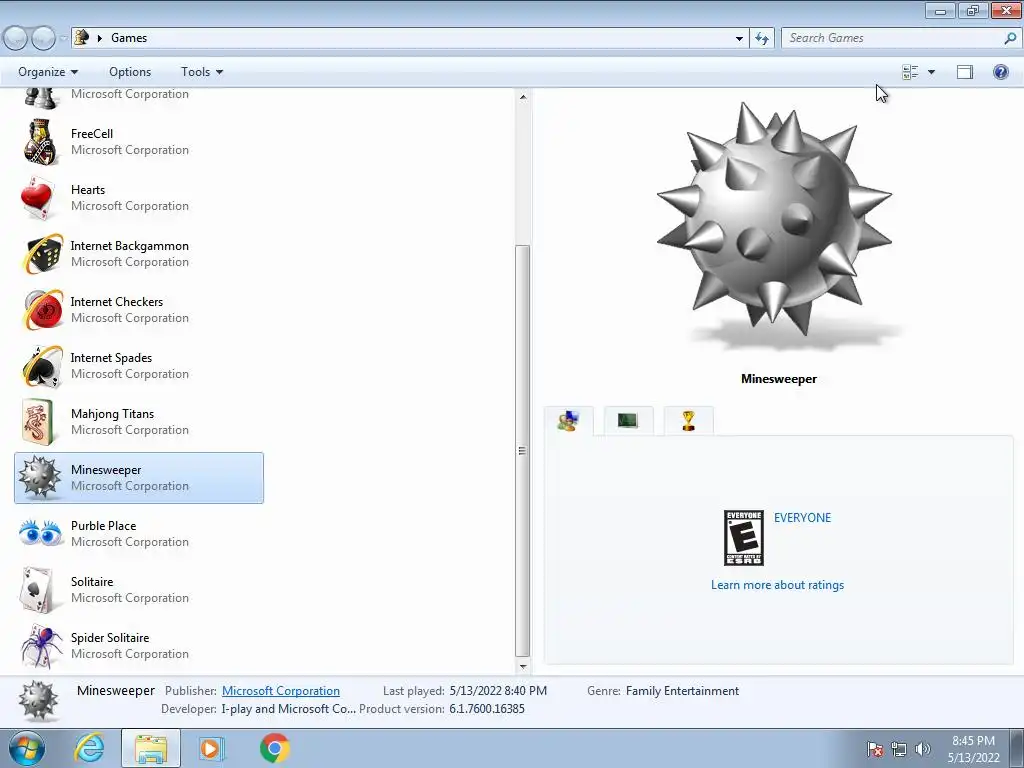Click Learn more about ratings link
The image size is (1024, 768).
pos(777,585)
